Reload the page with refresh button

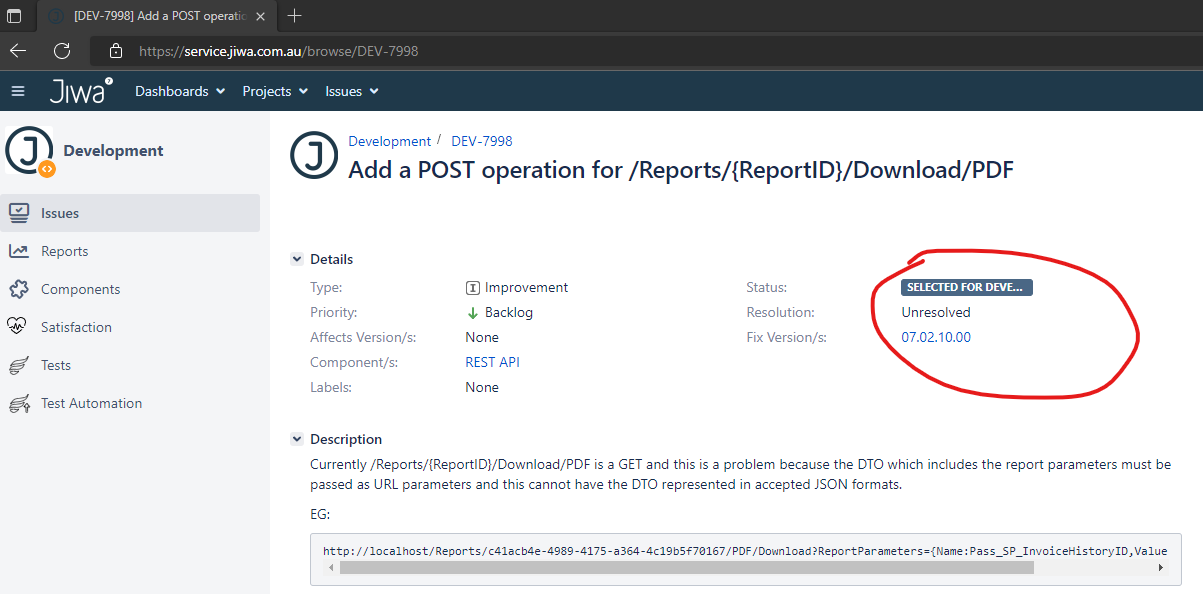tap(62, 51)
